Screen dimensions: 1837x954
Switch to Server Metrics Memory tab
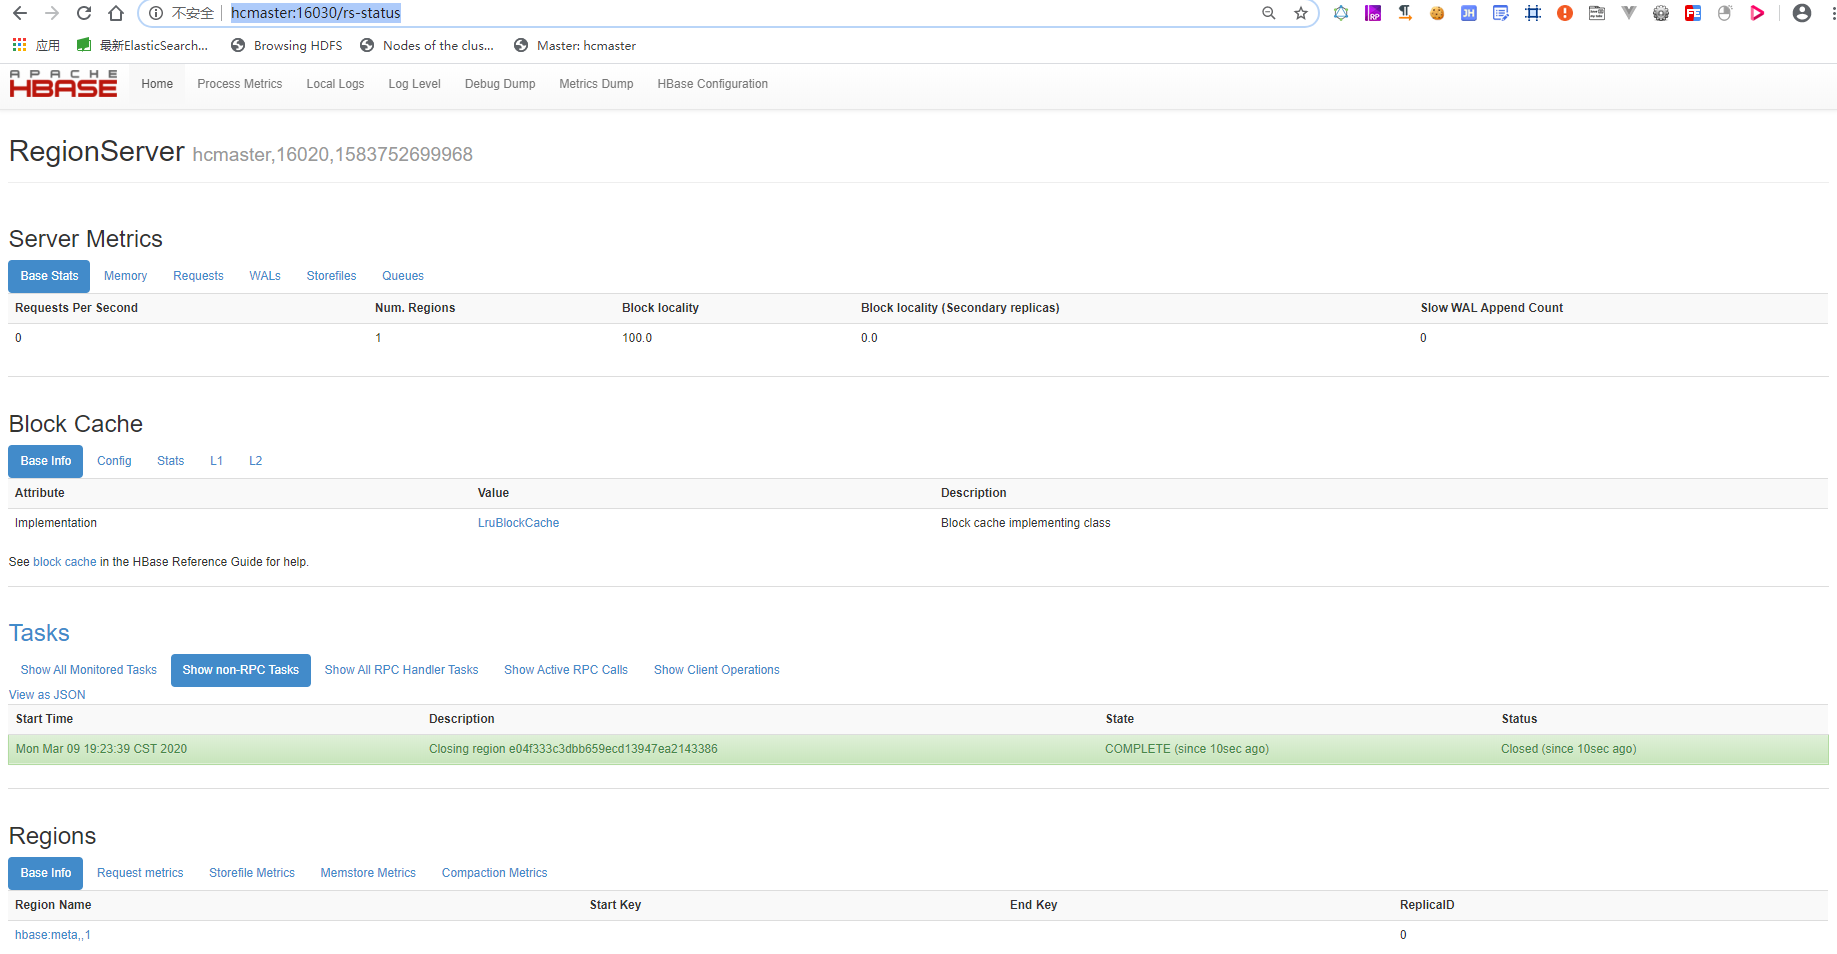125,276
